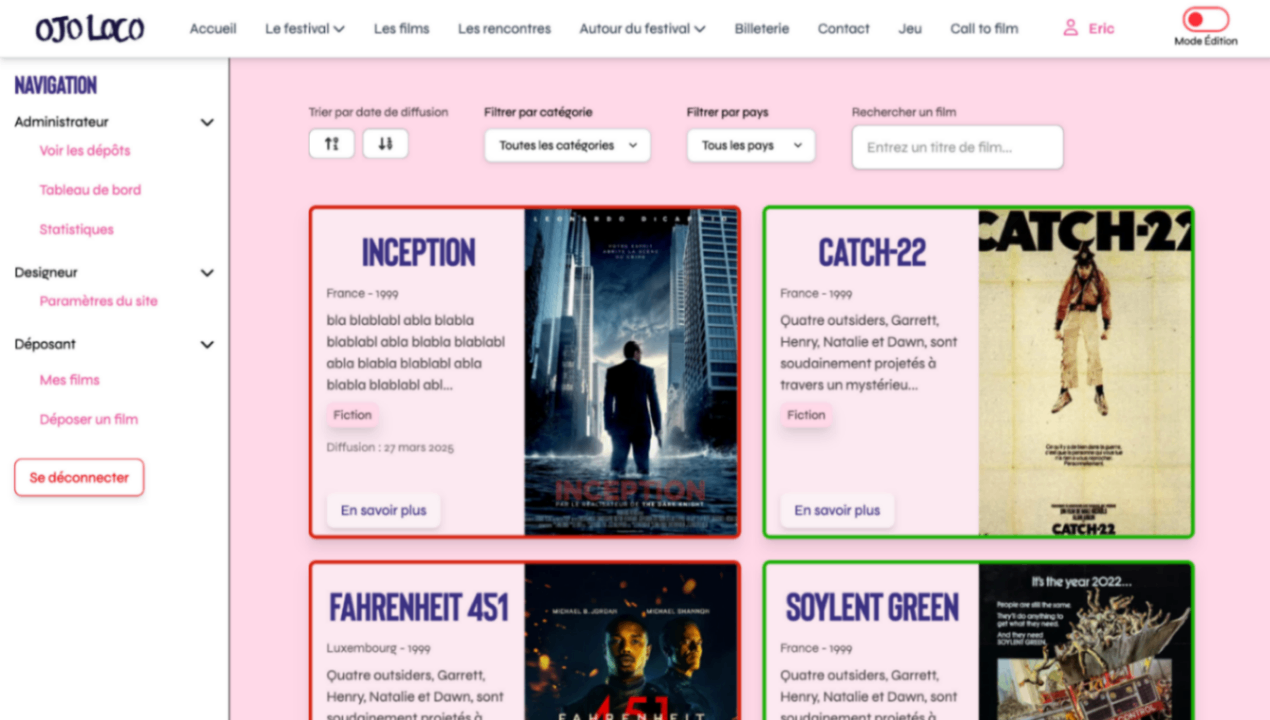Toggle the Mode Édition switch
The height and width of the screenshot is (720, 1270).
(x=1204, y=19)
